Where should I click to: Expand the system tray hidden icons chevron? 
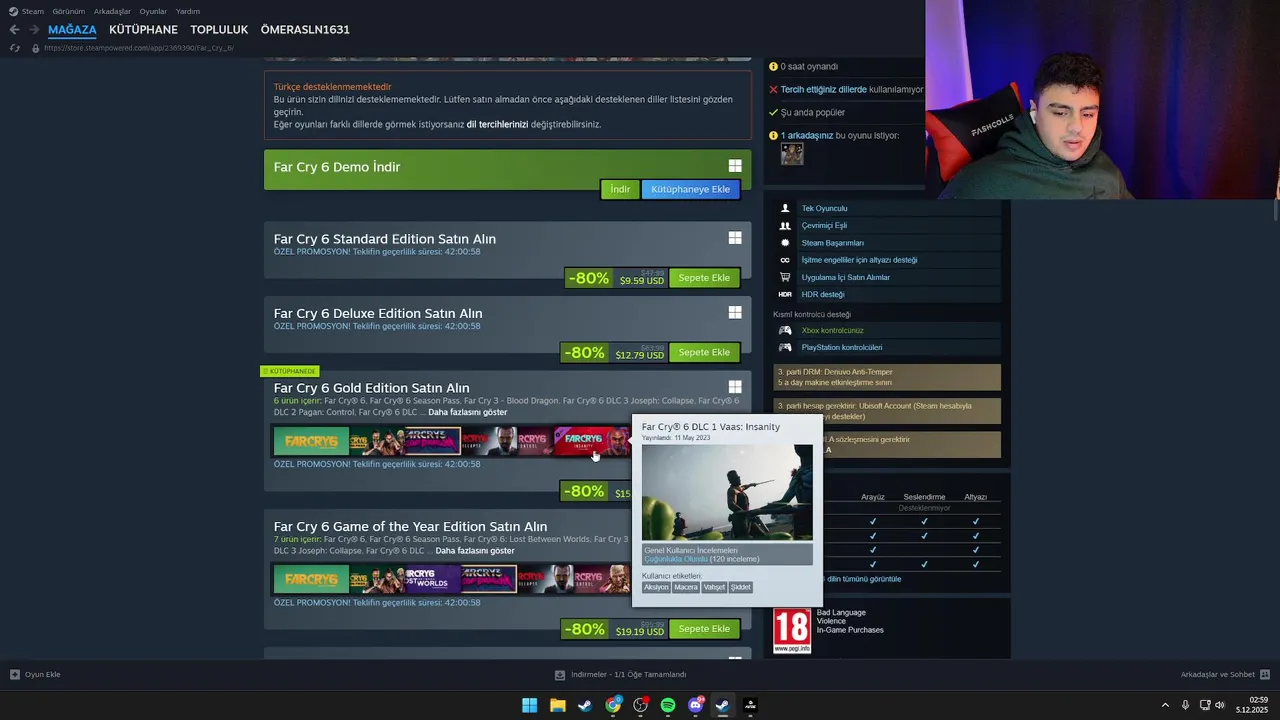click(1165, 705)
